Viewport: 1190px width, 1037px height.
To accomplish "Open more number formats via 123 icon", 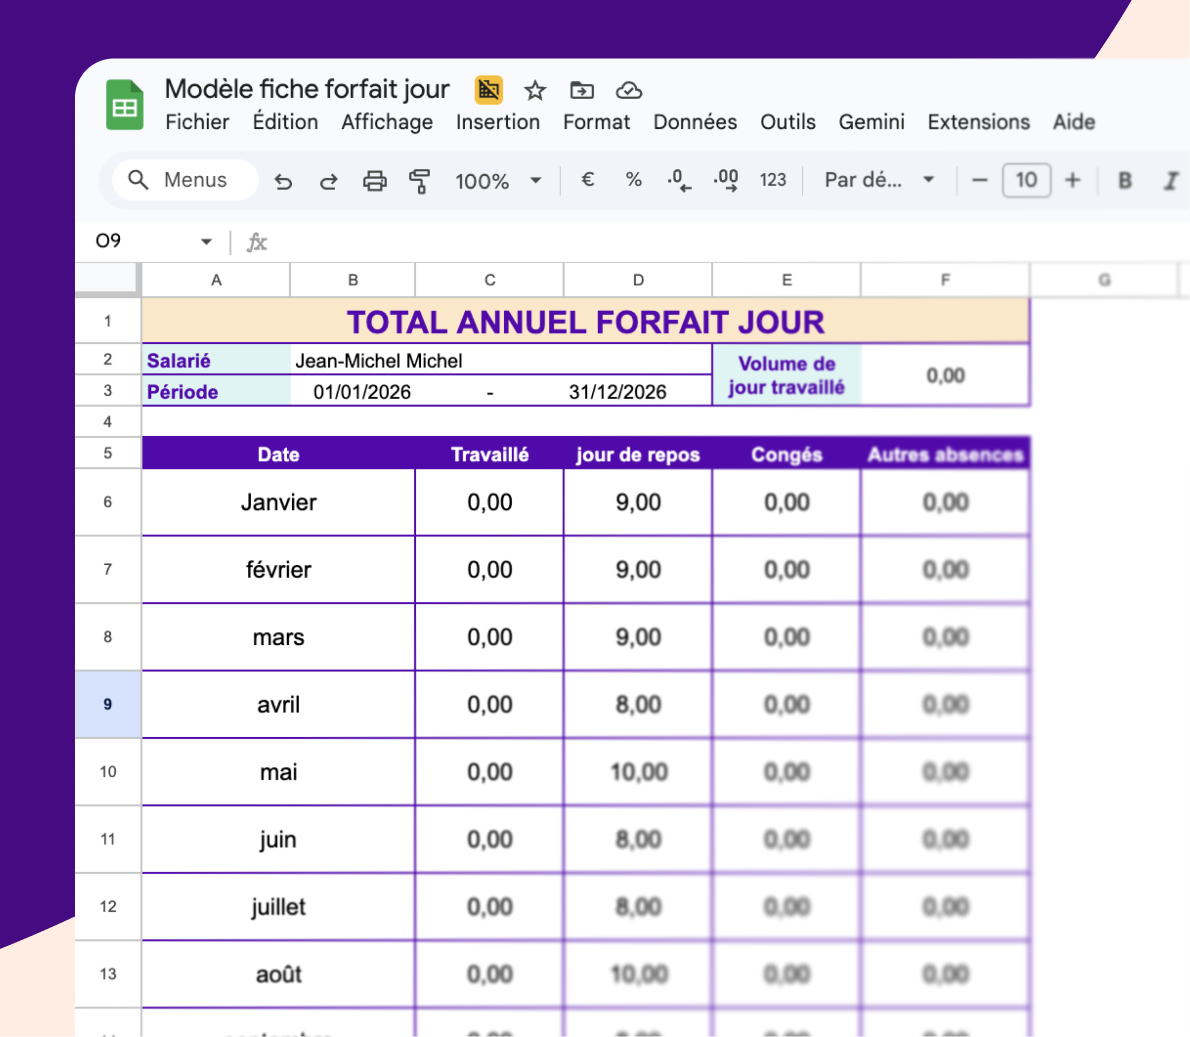I will click(x=773, y=181).
